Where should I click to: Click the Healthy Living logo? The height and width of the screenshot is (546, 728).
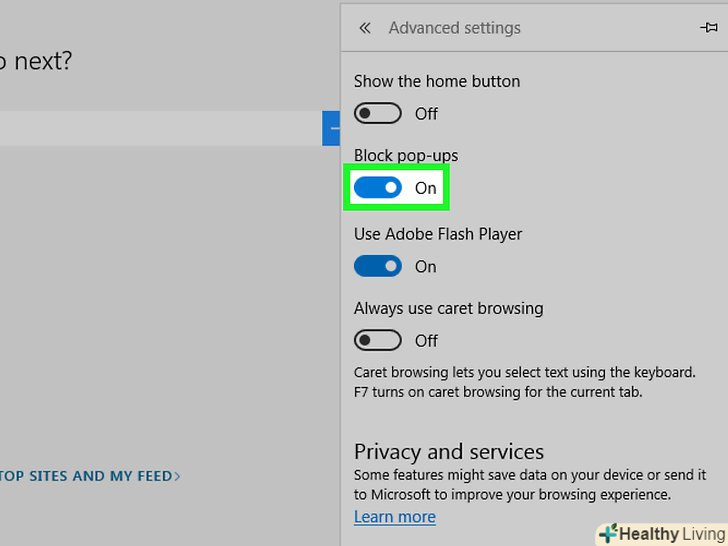[662, 534]
